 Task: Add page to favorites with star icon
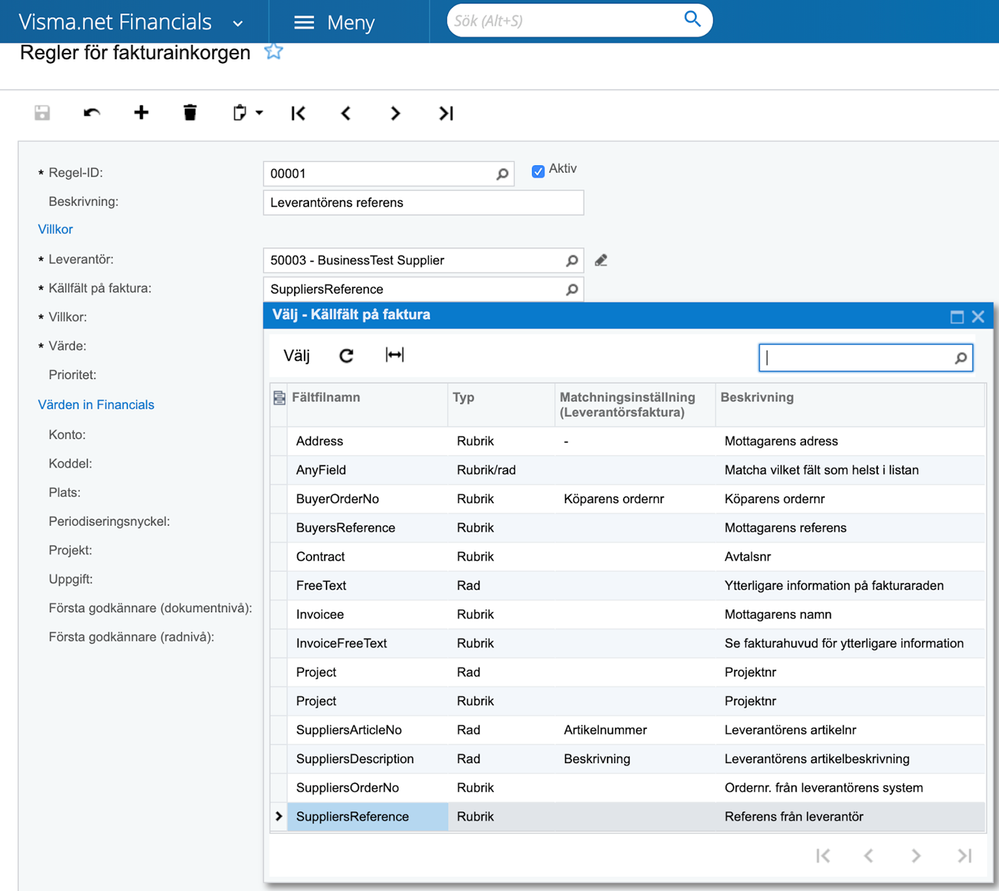click(x=273, y=51)
